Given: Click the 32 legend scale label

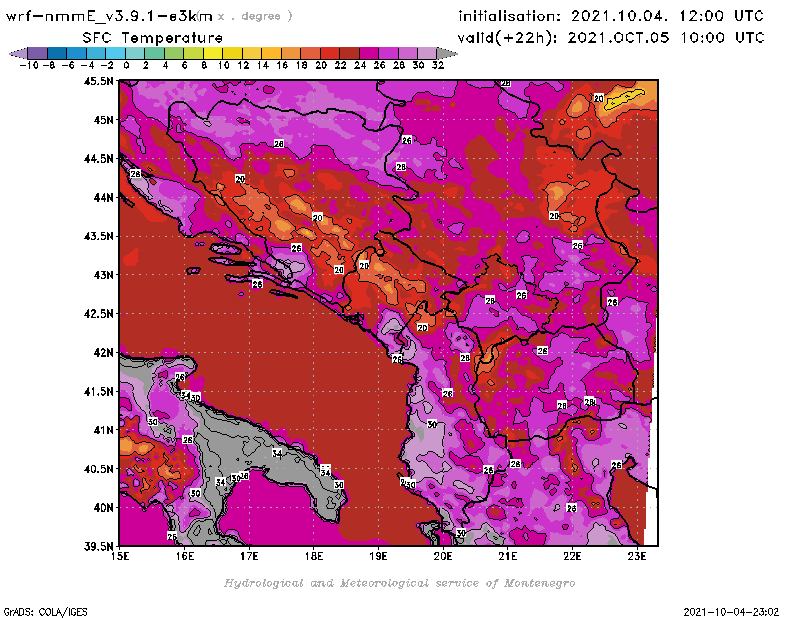Looking at the screenshot, I should [x=438, y=65].
